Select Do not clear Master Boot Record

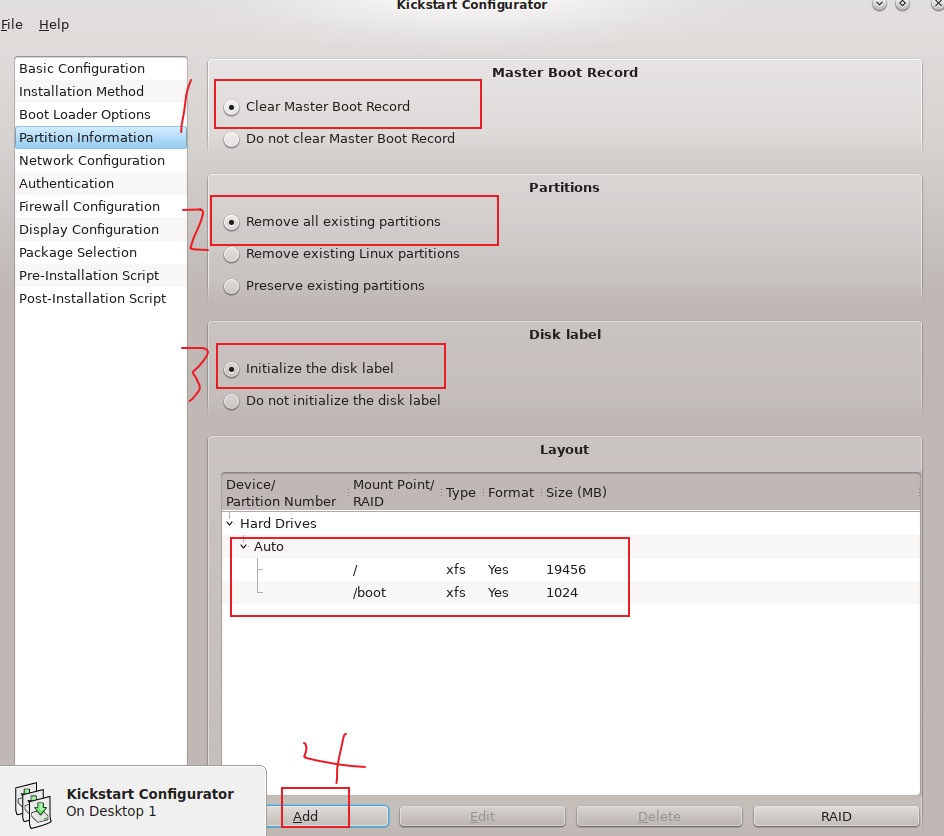coord(231,139)
